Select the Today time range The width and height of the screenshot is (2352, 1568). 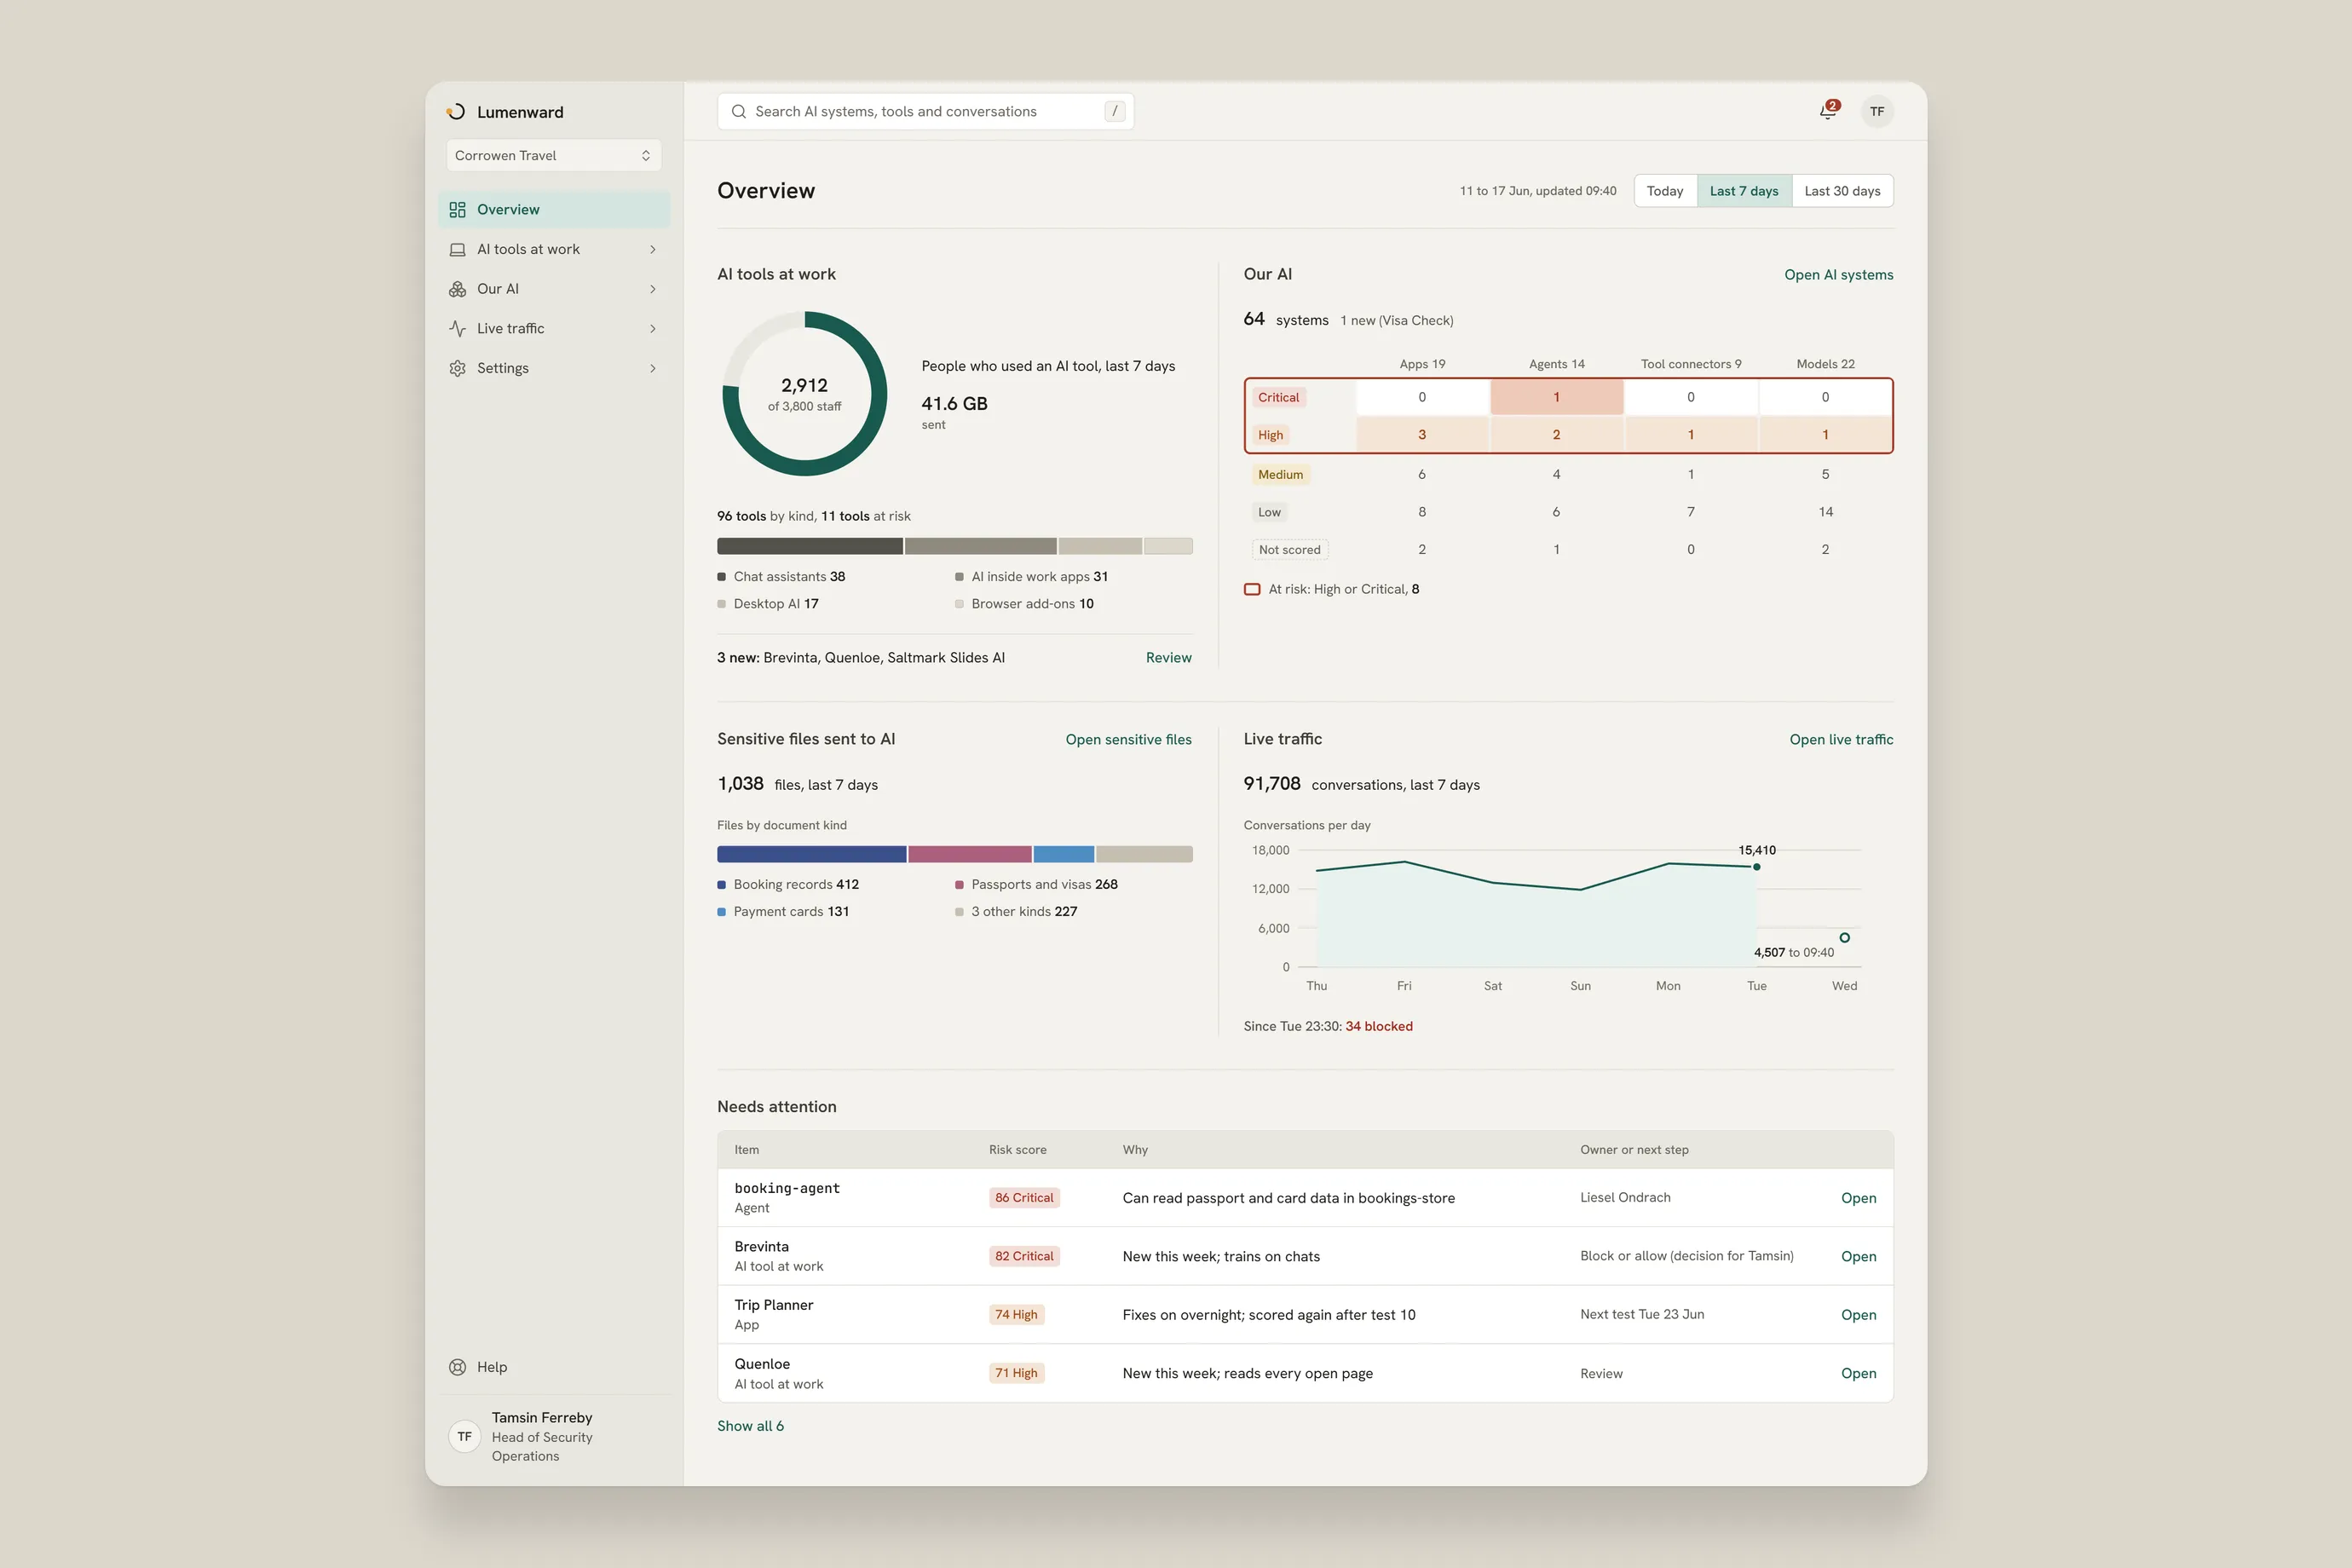click(1665, 191)
